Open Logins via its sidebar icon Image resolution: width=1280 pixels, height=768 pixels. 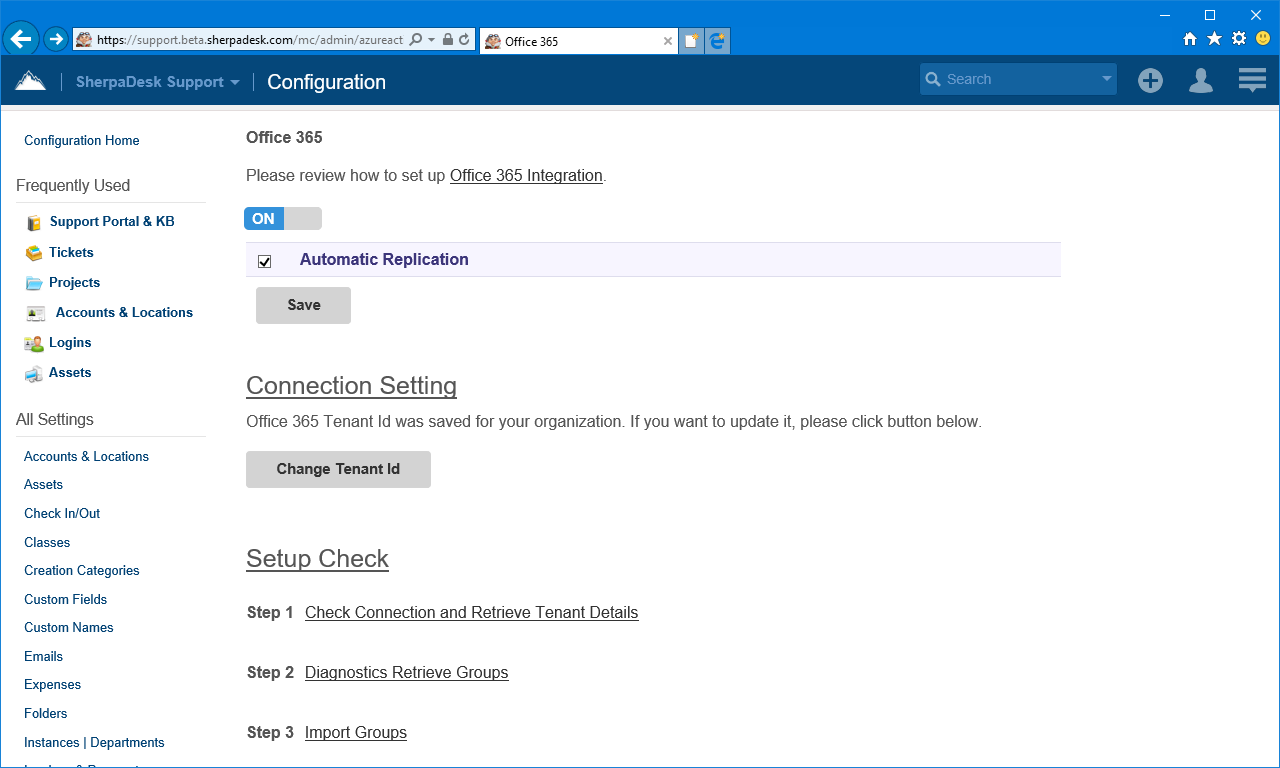[33, 342]
